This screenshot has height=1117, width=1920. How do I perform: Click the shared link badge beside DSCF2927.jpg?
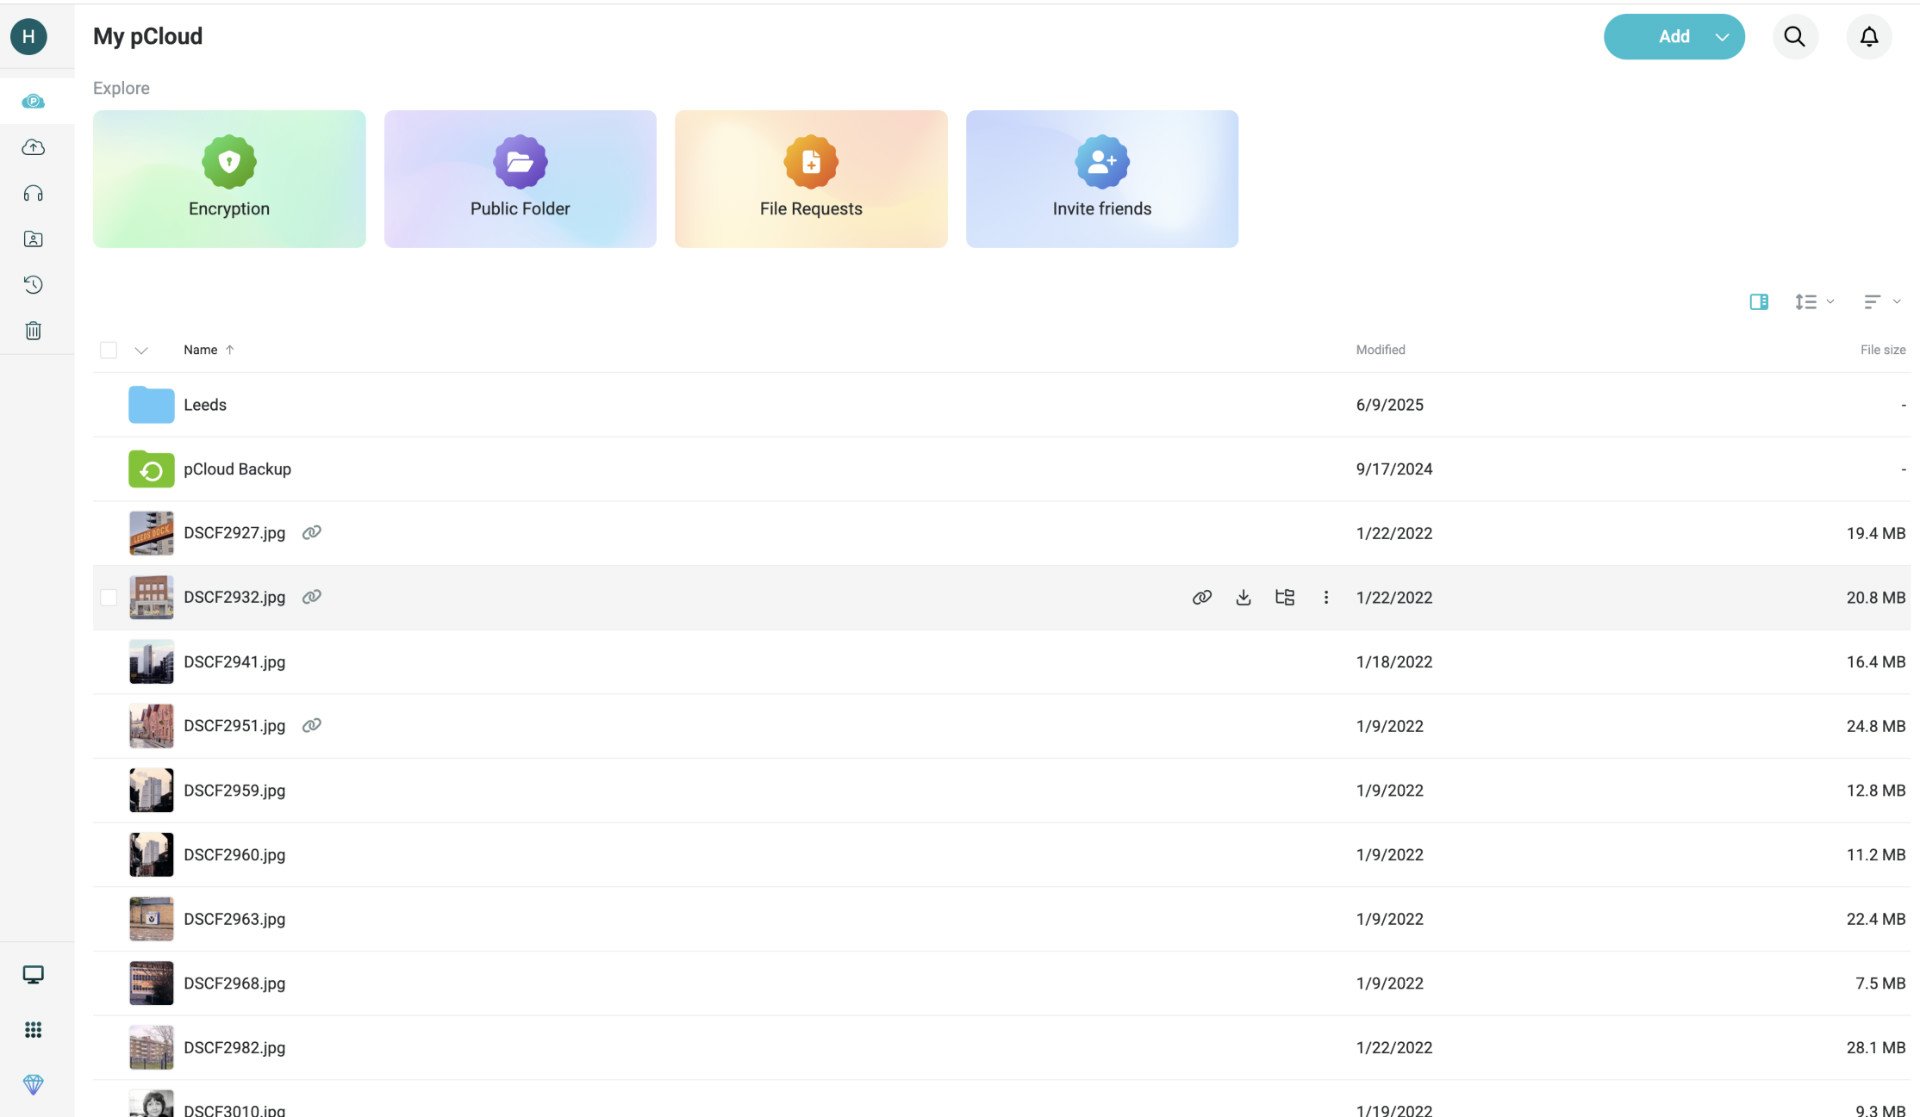[312, 532]
